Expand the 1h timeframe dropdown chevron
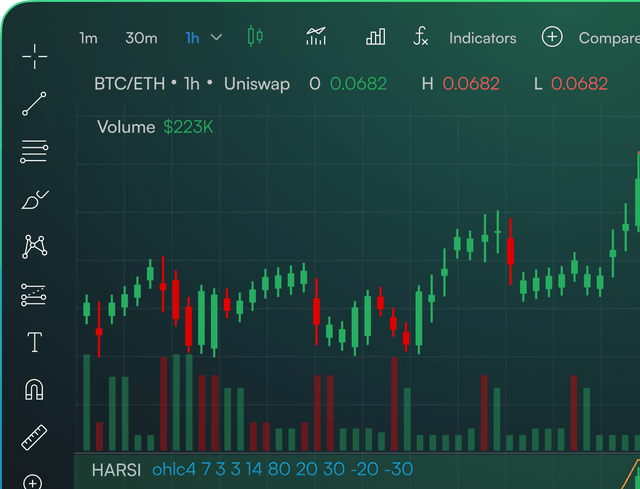This screenshot has width=640, height=489. pyautogui.click(x=216, y=38)
